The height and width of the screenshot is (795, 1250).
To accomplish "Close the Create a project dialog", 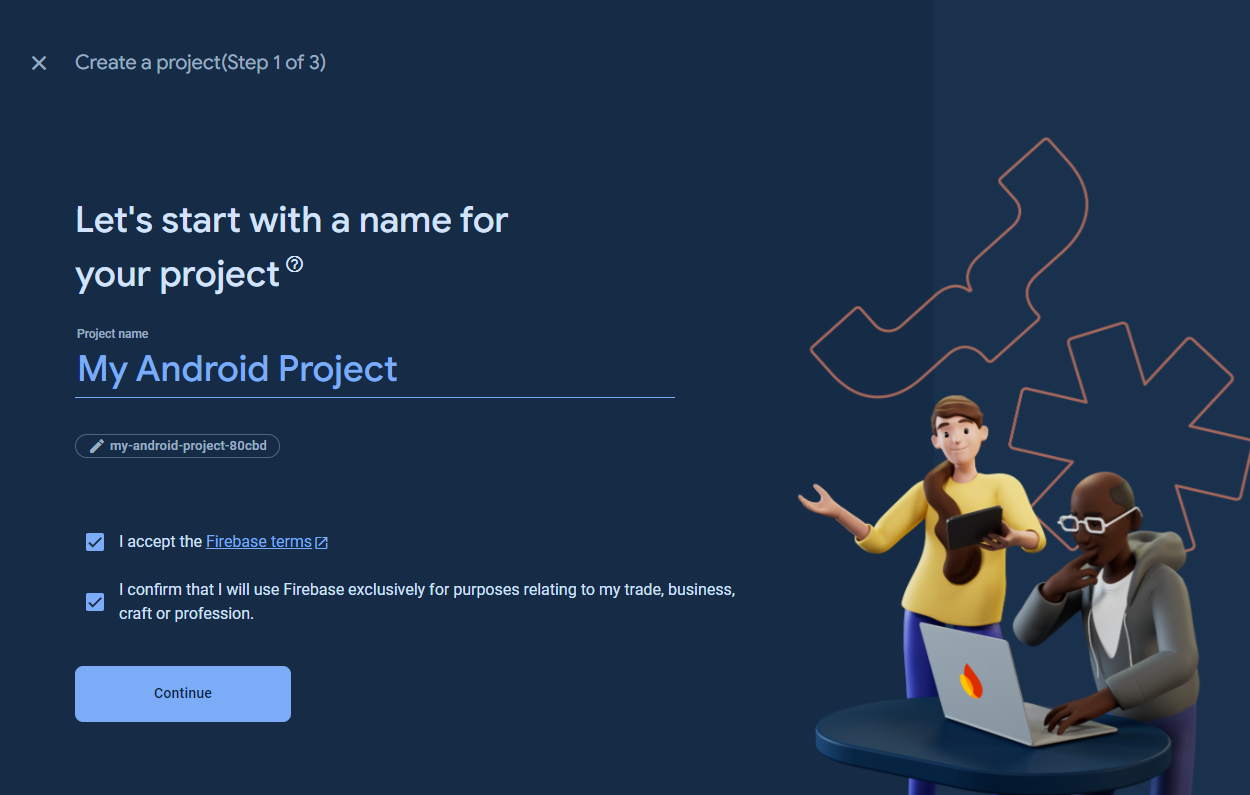I will [39, 63].
